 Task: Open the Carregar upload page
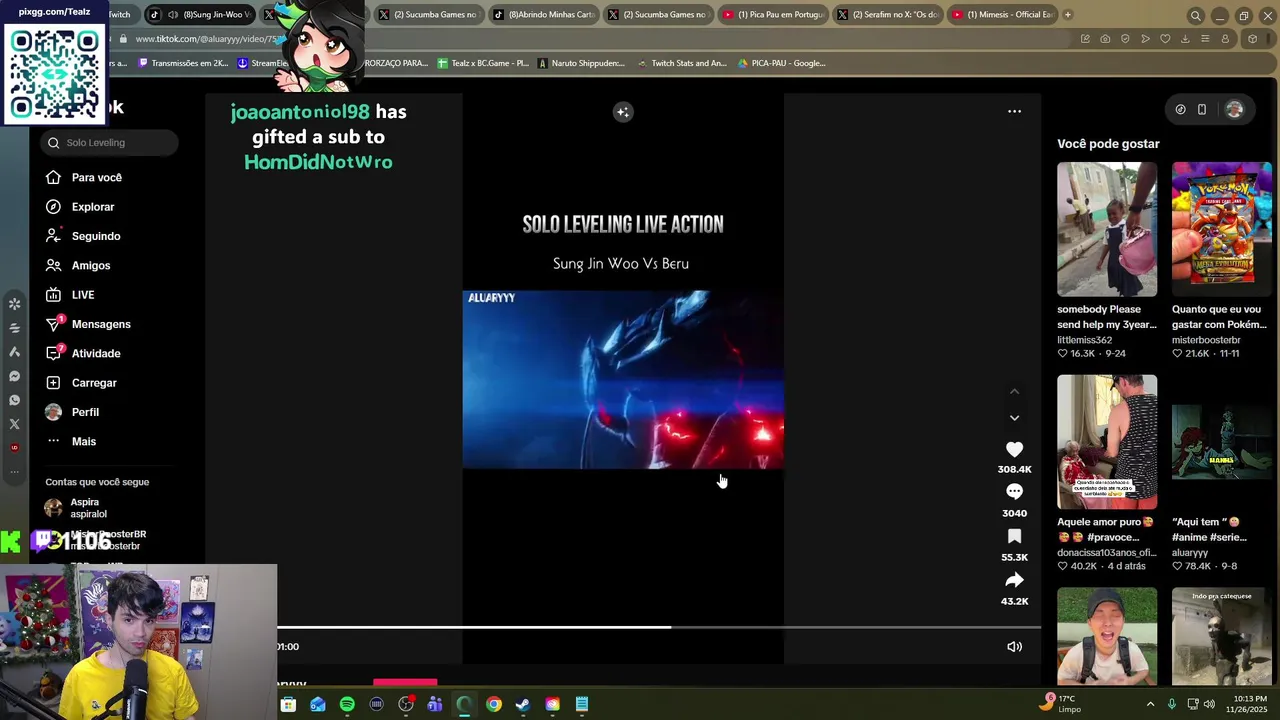(x=81, y=383)
